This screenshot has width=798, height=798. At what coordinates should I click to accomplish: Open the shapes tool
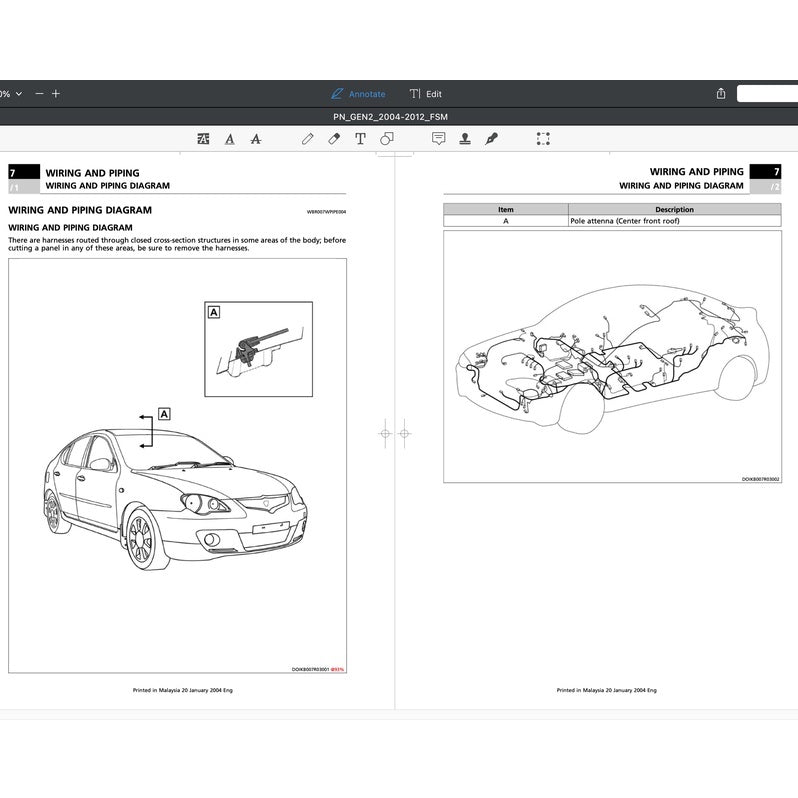tap(386, 139)
